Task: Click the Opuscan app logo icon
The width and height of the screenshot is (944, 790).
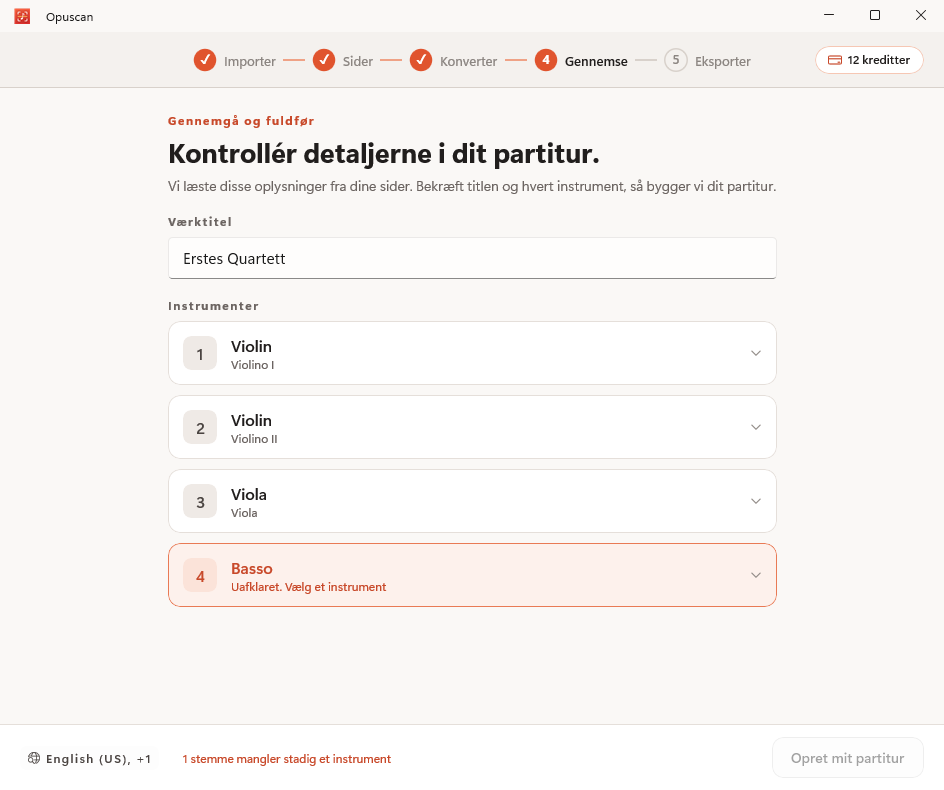Action: click(22, 16)
